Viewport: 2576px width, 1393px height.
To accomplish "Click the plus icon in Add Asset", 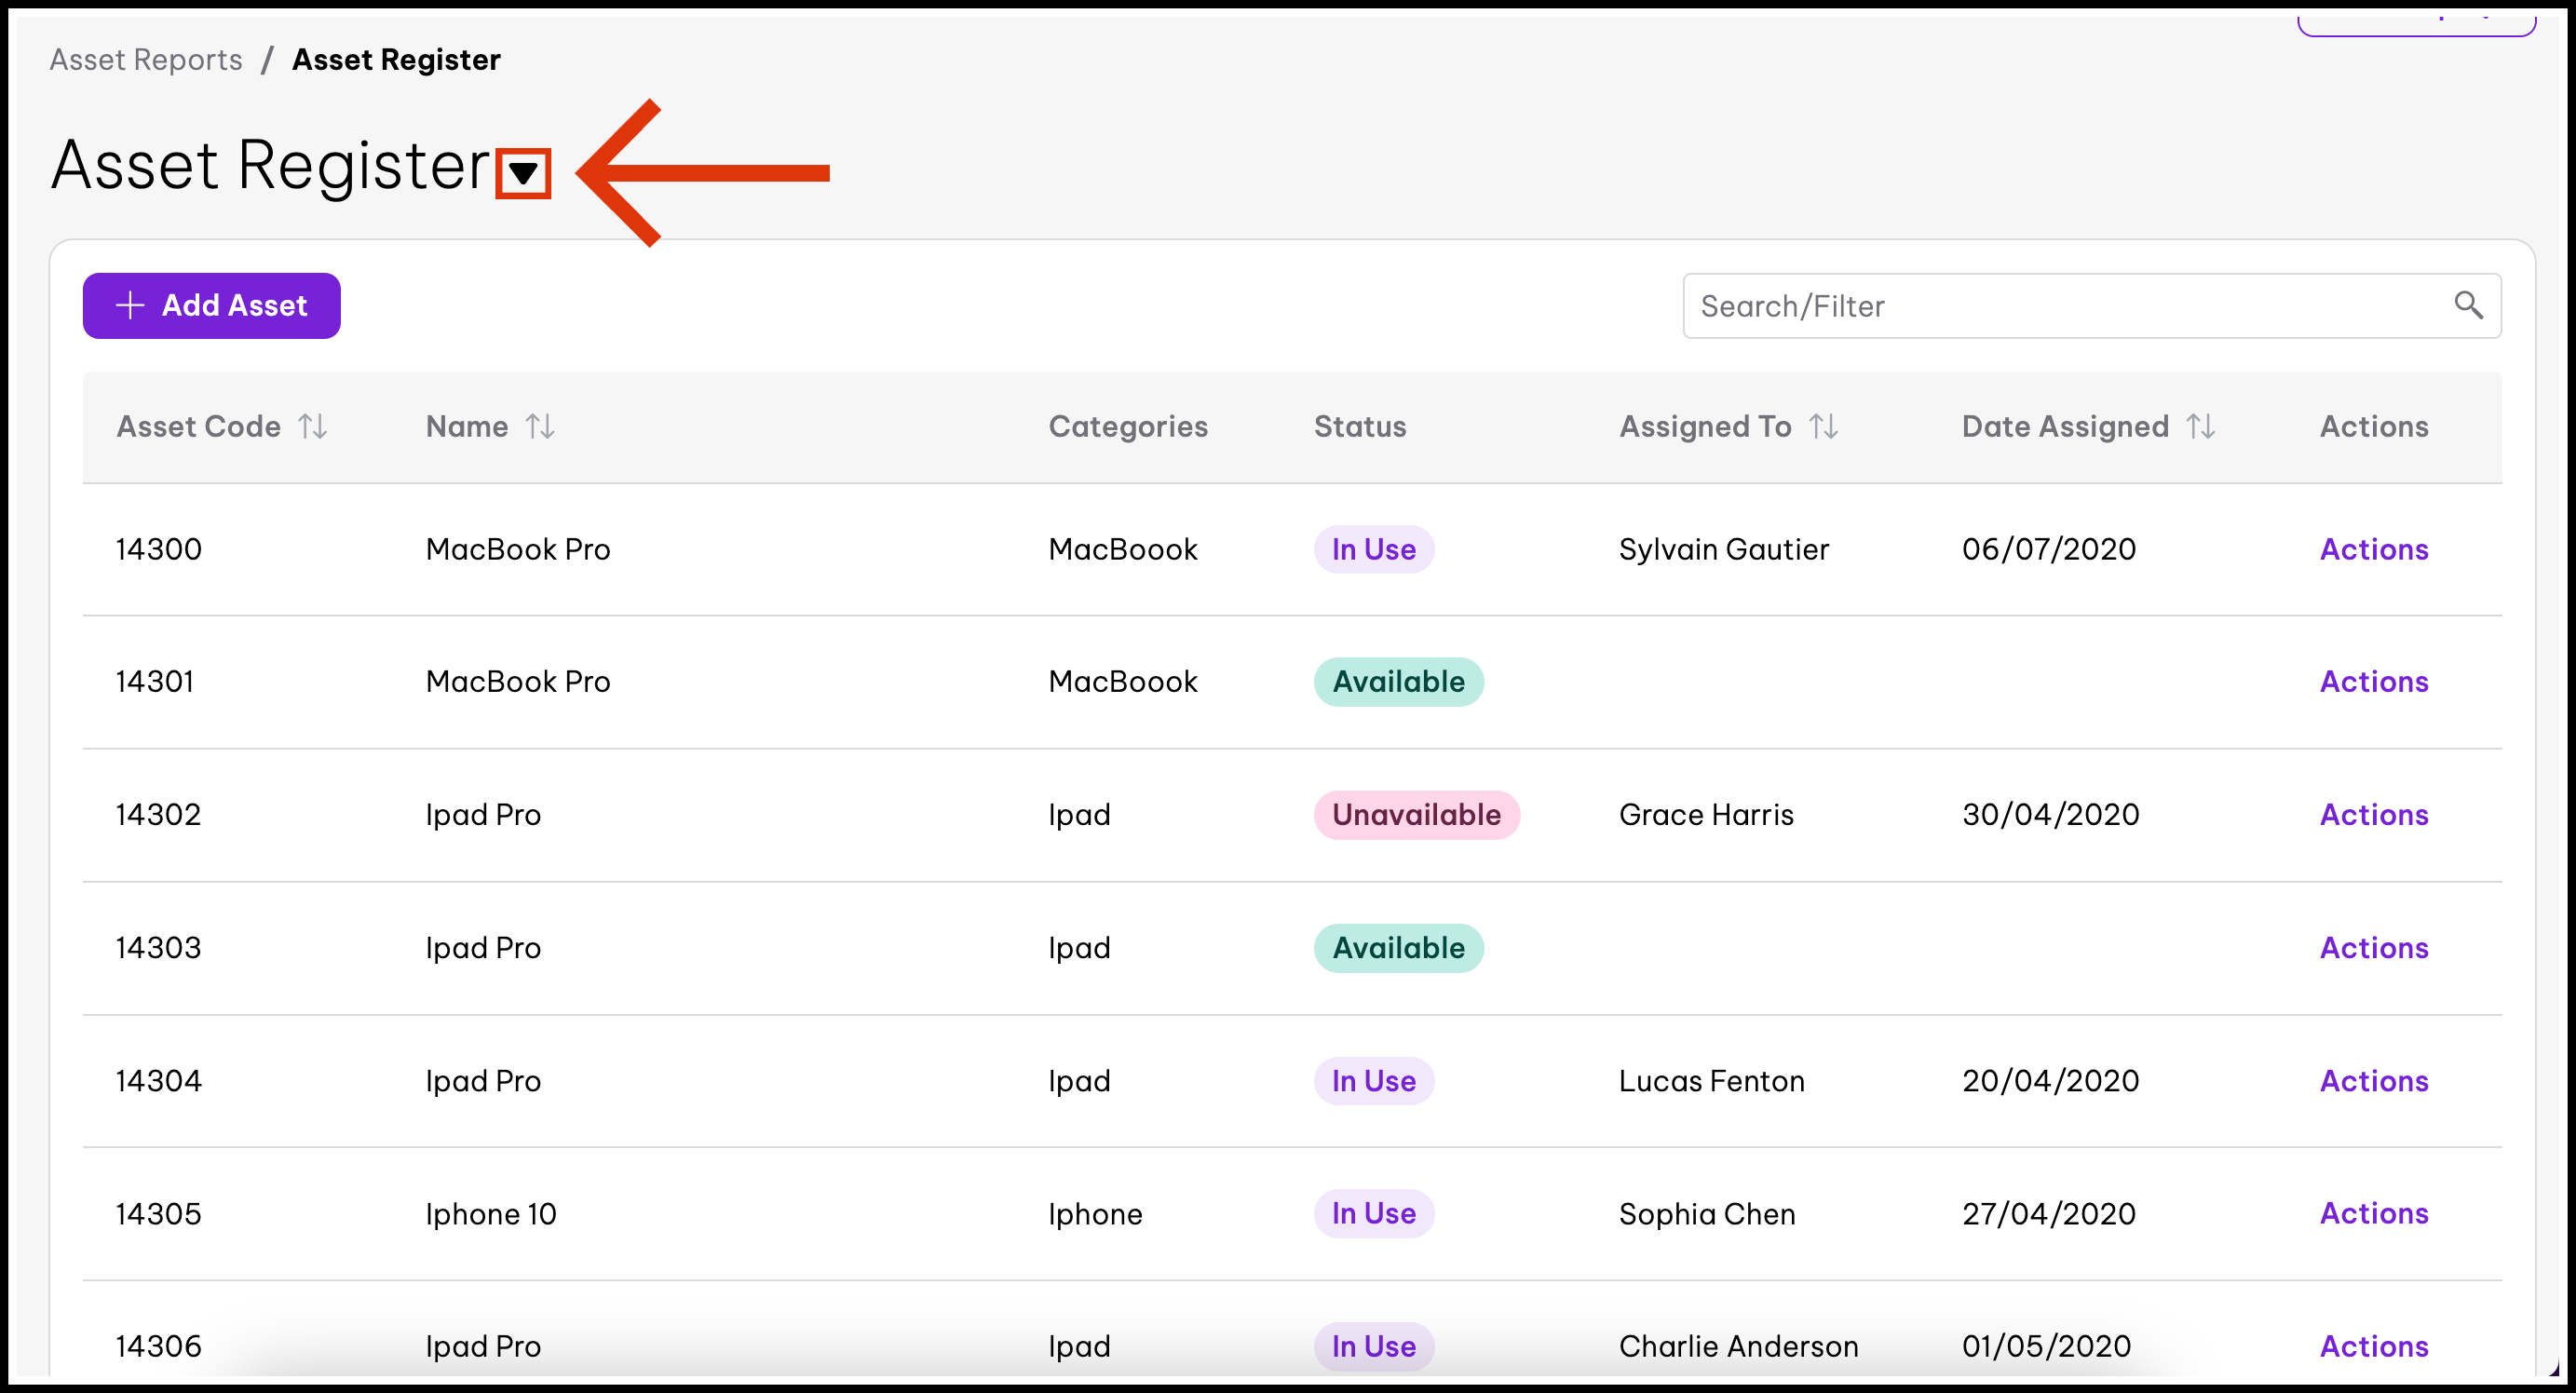I will [130, 305].
